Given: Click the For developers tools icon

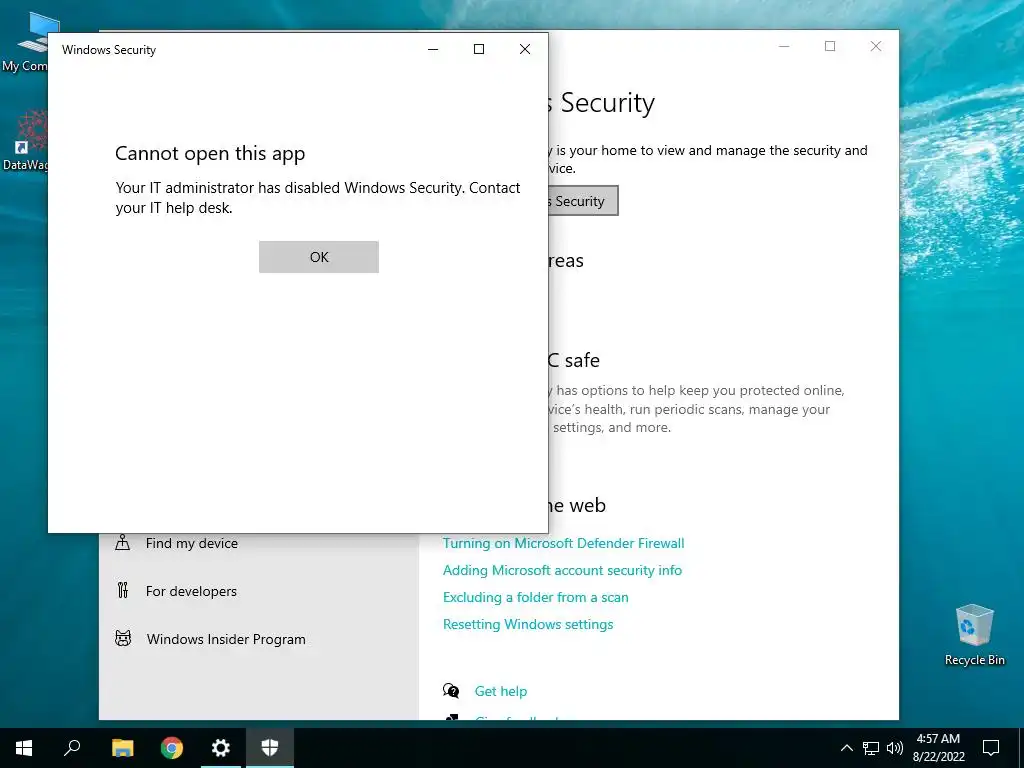Looking at the screenshot, I should [x=123, y=590].
